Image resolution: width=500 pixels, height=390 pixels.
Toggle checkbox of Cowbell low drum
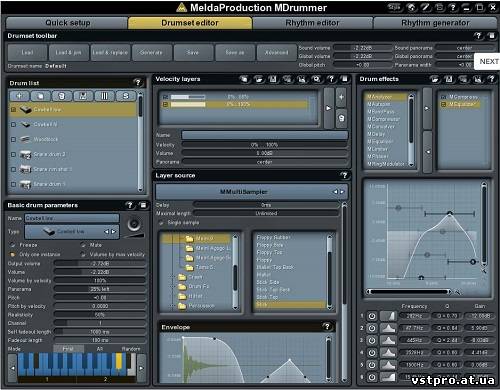click(x=14, y=109)
